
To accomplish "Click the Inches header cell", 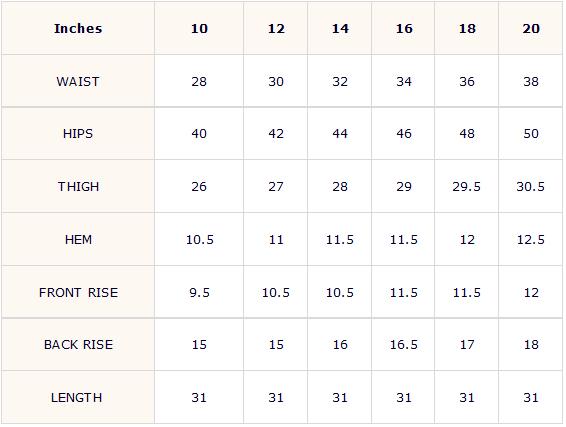I will pyautogui.click(x=78, y=29).
